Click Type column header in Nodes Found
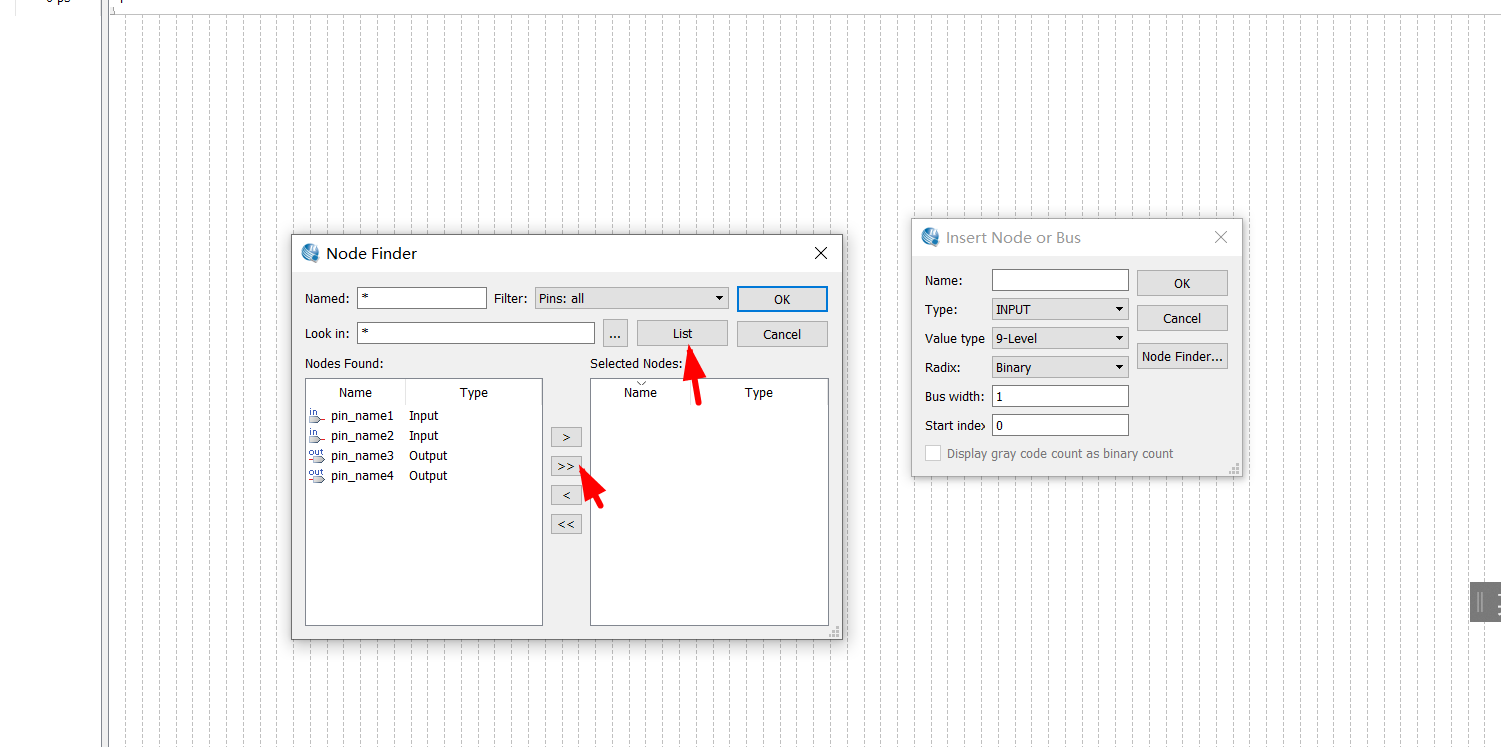The image size is (1501, 747). click(474, 393)
